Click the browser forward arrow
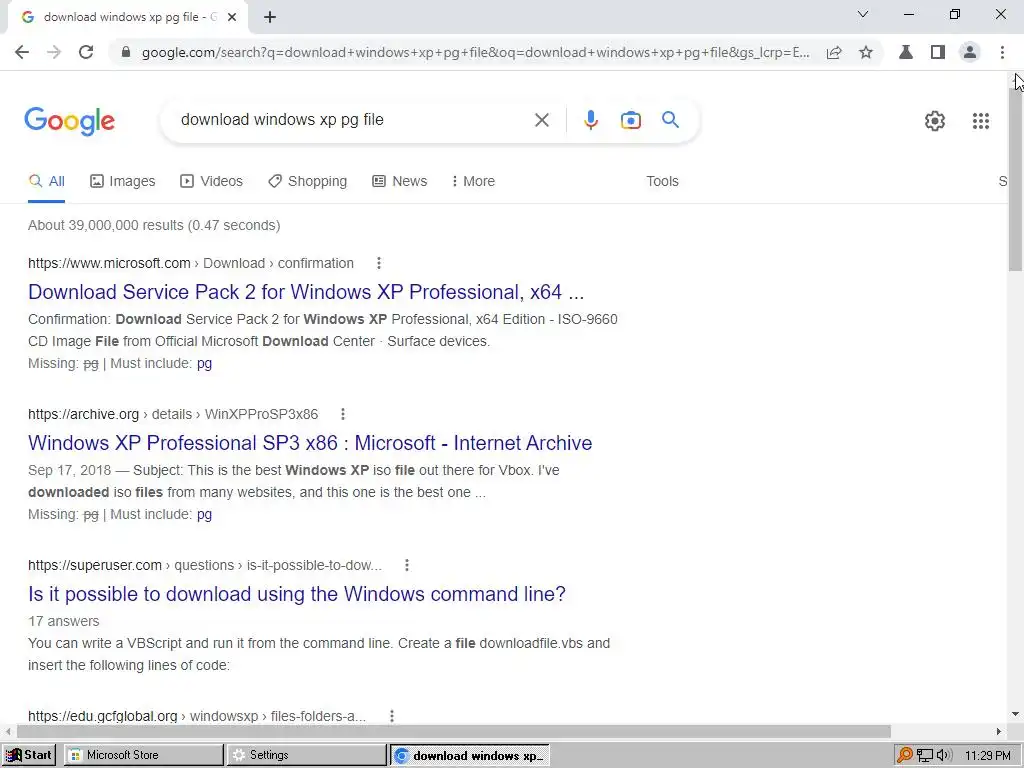Image resolution: width=1024 pixels, height=768 pixels. tap(54, 52)
